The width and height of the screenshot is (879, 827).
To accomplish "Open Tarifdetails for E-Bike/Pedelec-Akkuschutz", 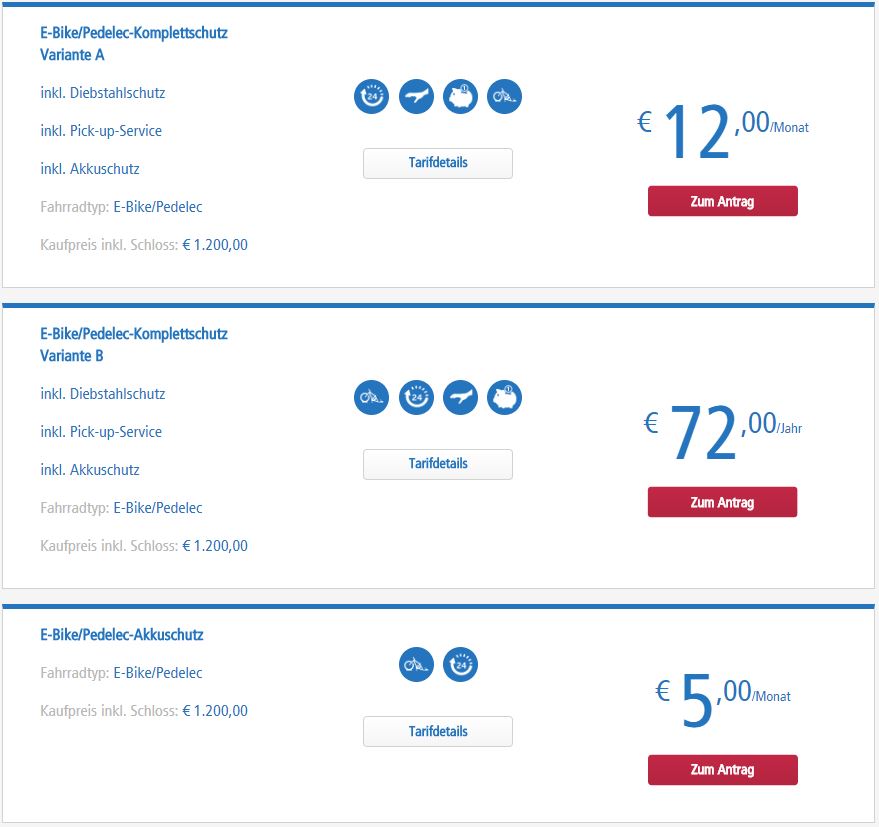I will click(x=438, y=732).
